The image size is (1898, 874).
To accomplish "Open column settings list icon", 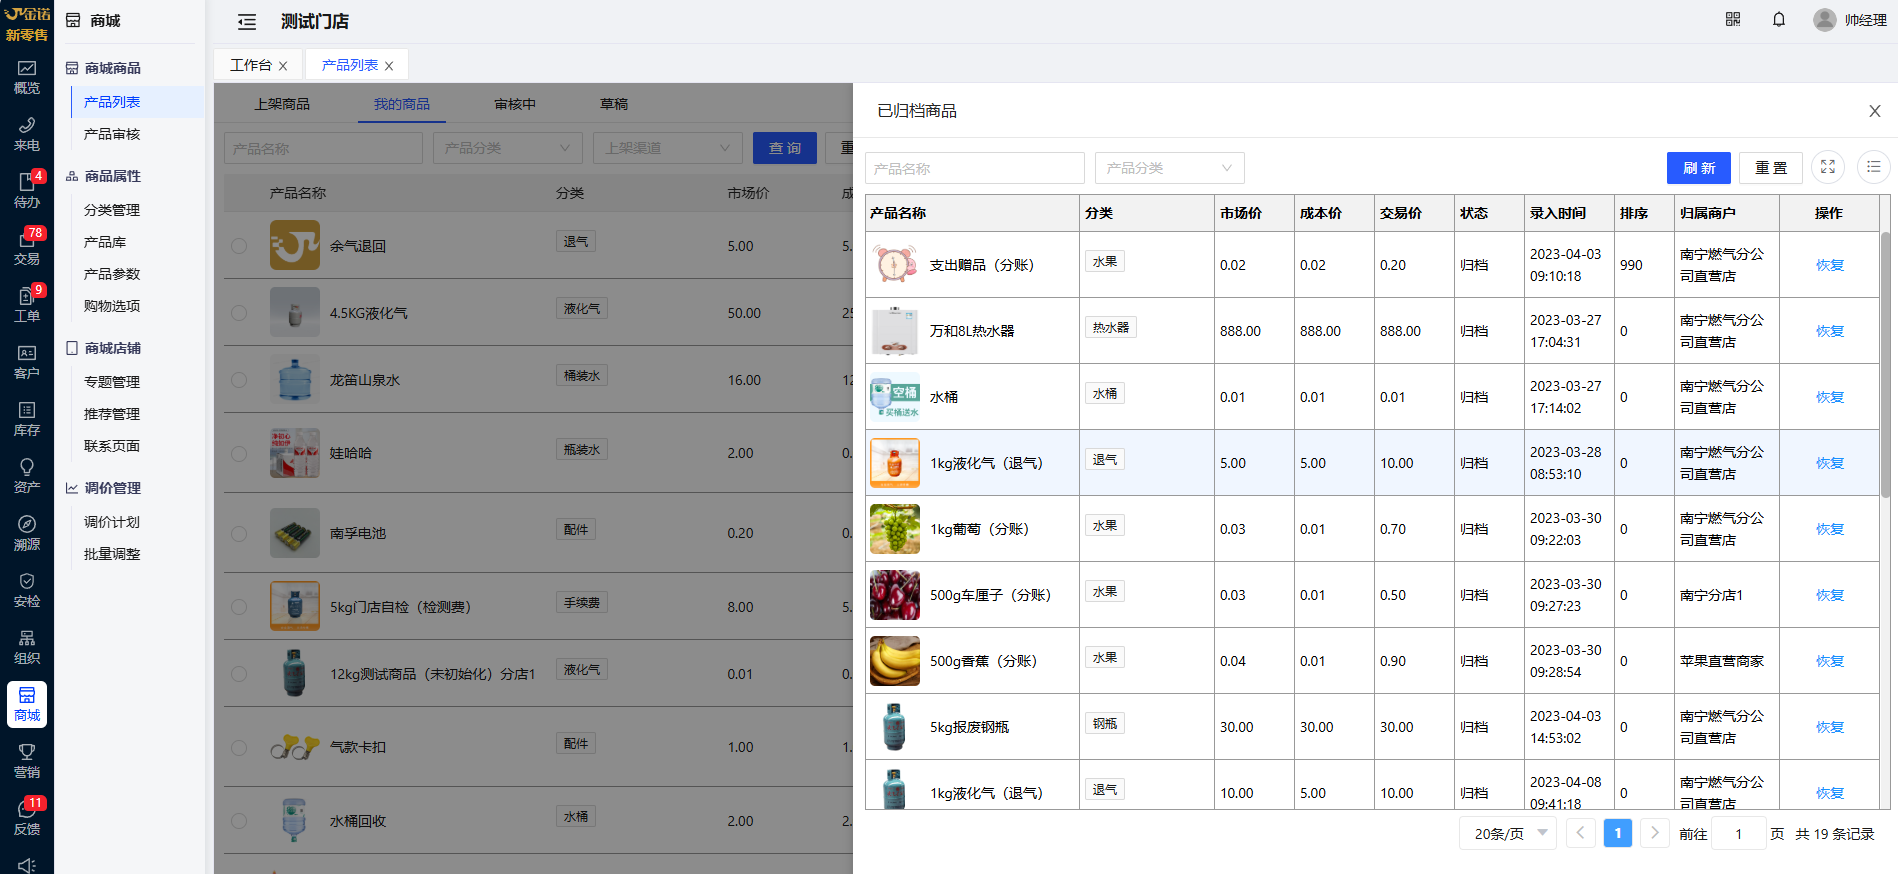I will coord(1873,167).
